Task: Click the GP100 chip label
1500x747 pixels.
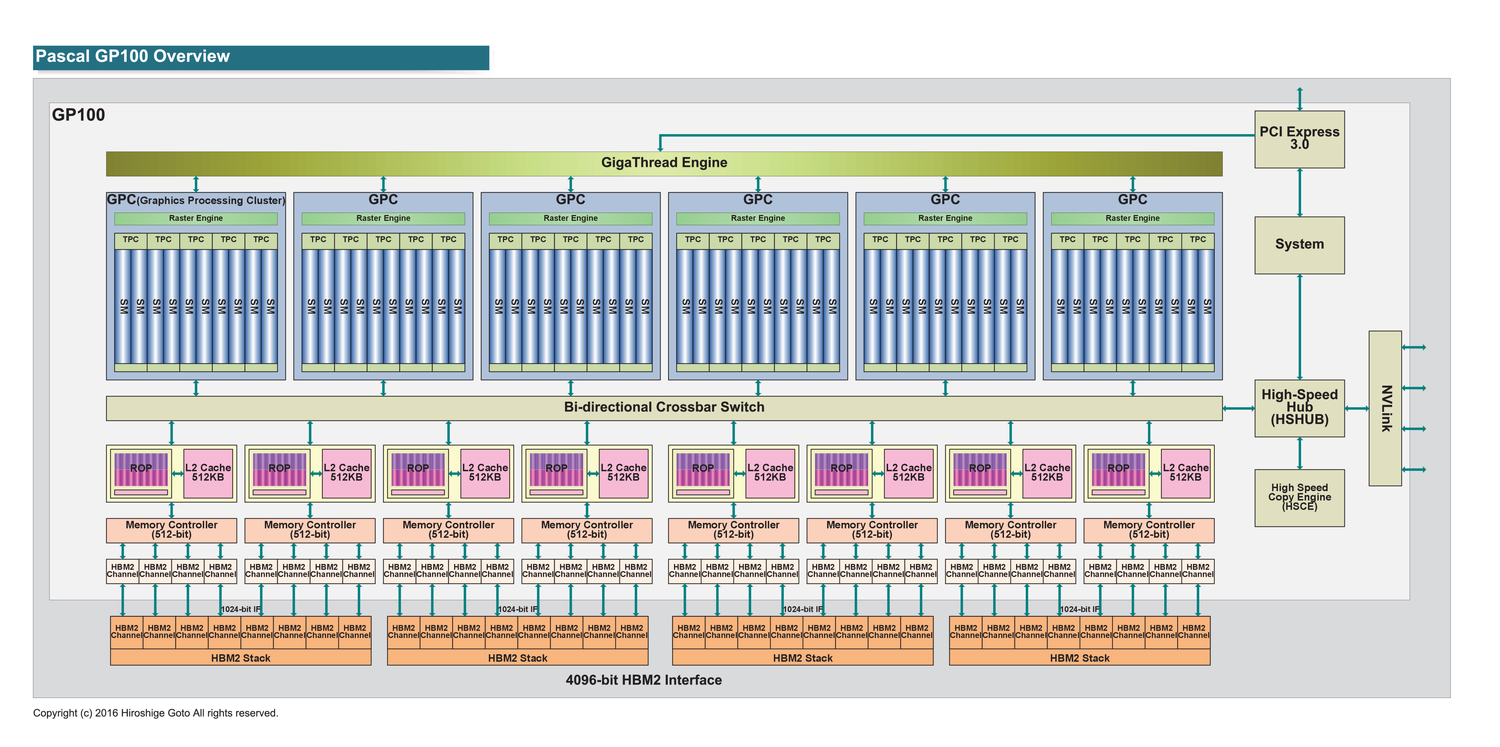Action: pos(78,116)
